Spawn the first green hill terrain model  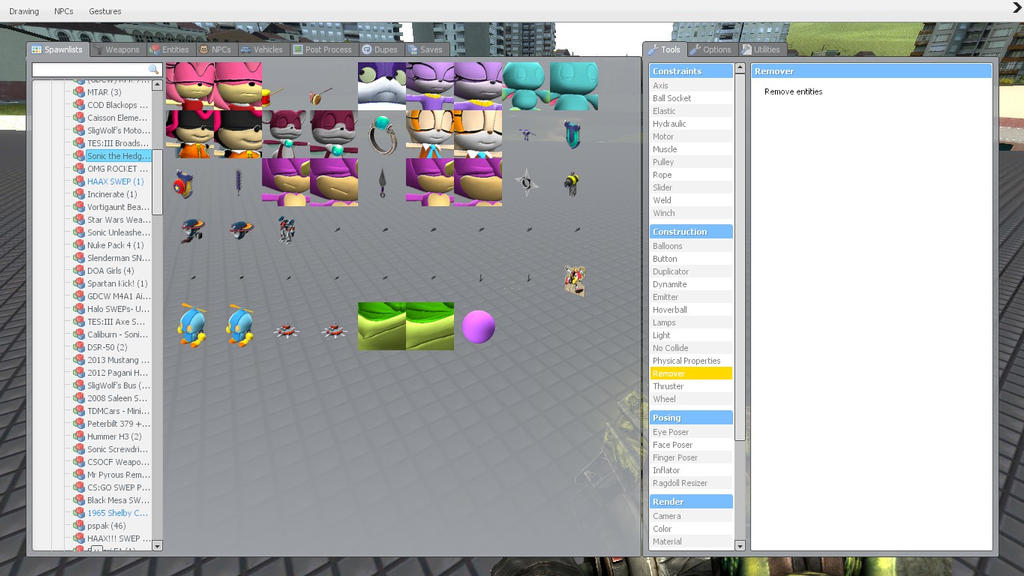[382, 326]
